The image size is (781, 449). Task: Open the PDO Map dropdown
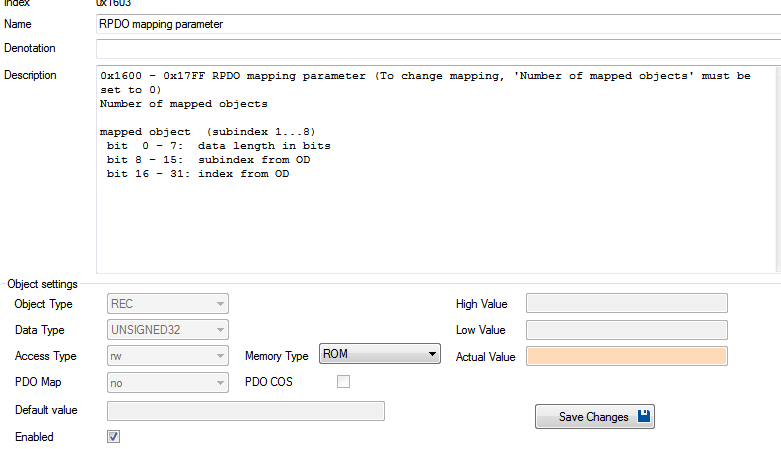(x=168, y=383)
